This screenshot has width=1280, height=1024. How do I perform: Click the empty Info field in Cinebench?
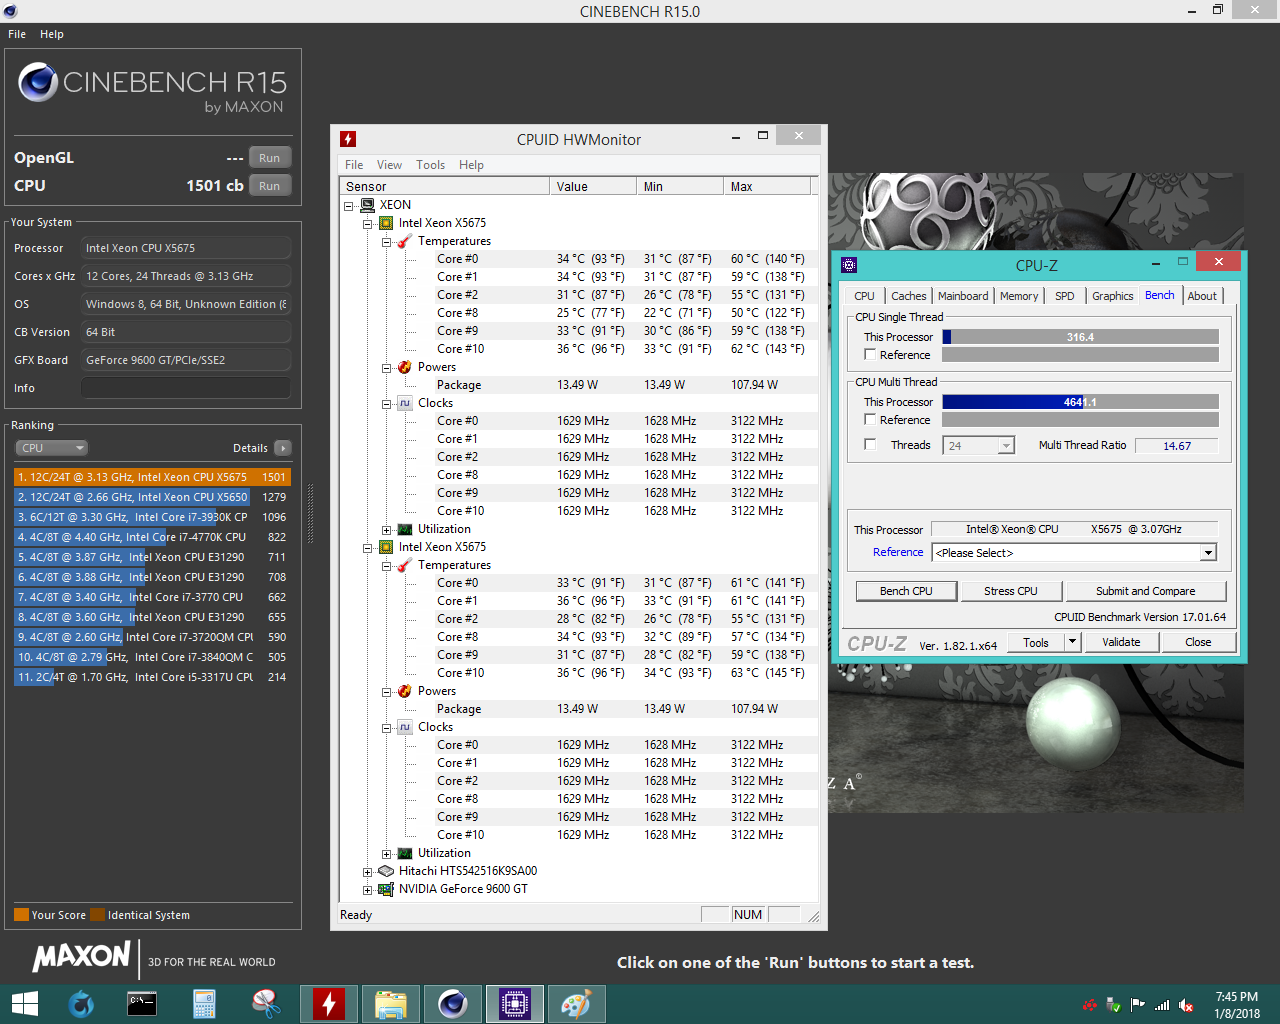[x=186, y=388]
